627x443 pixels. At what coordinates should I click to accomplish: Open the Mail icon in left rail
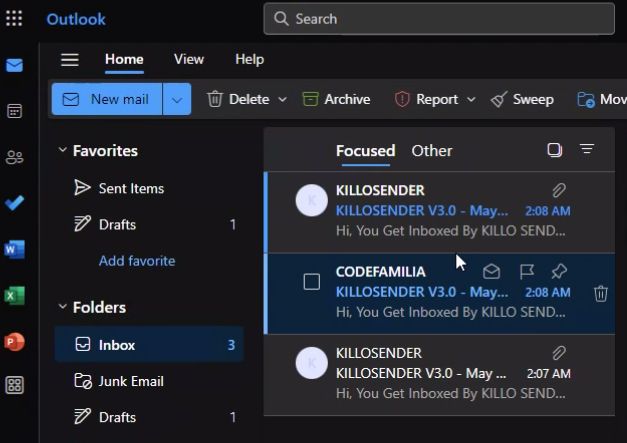click(x=14, y=65)
